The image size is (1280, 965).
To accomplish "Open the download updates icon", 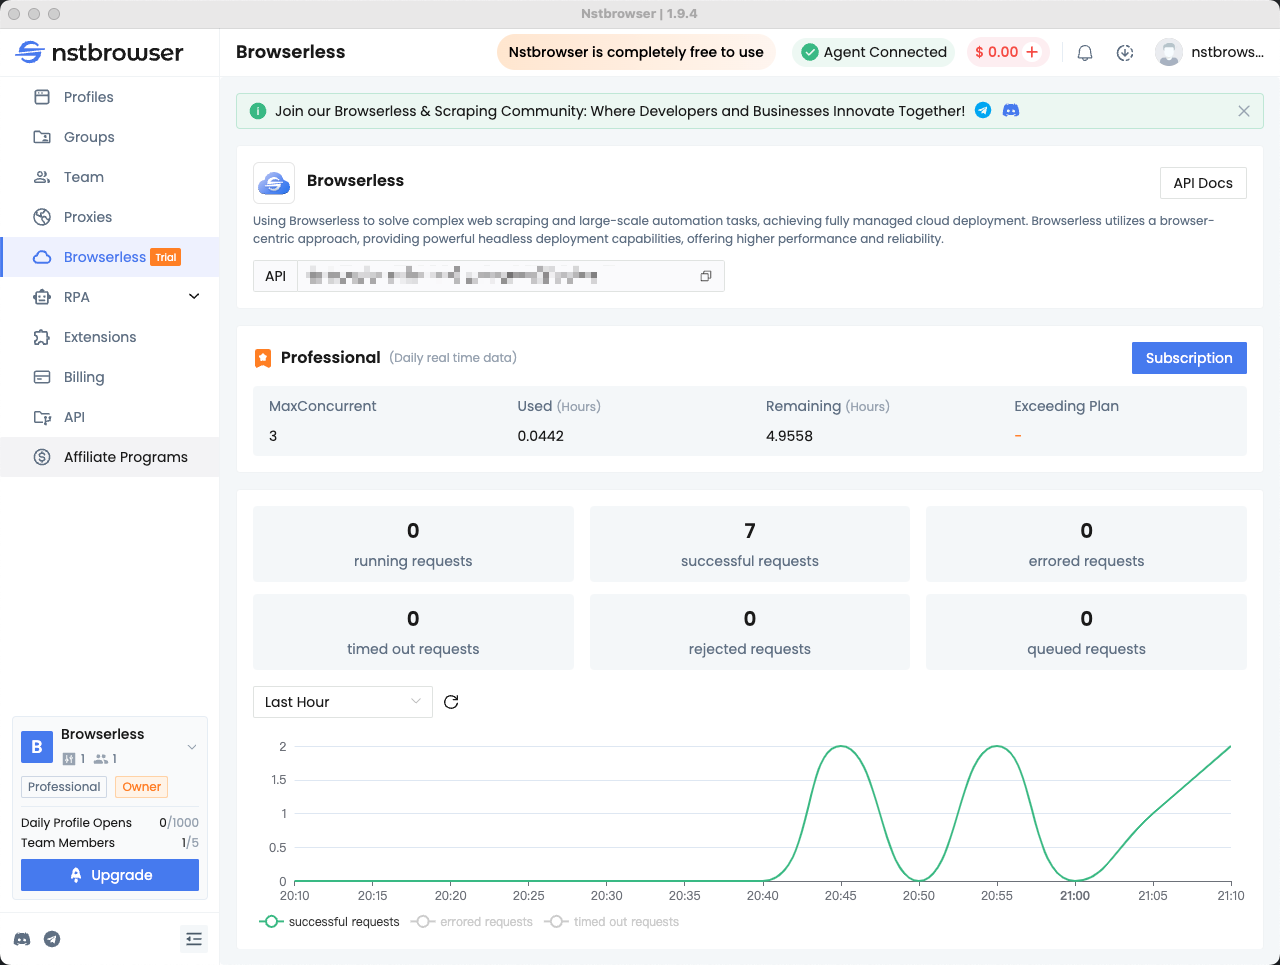I will pos(1125,53).
